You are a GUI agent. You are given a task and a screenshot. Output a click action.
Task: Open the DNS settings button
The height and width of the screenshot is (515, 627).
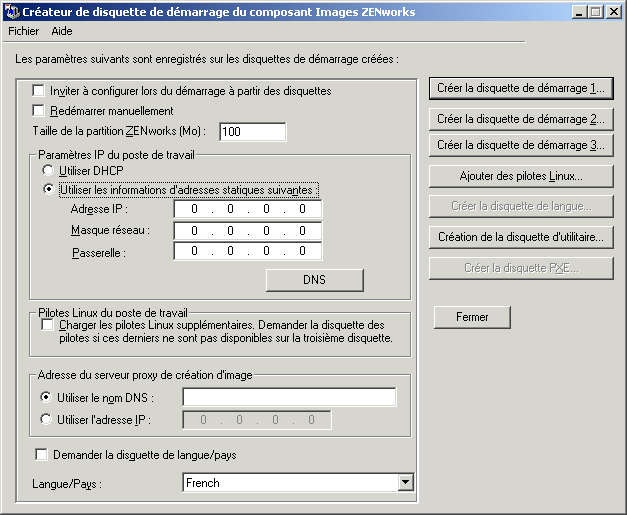[315, 280]
